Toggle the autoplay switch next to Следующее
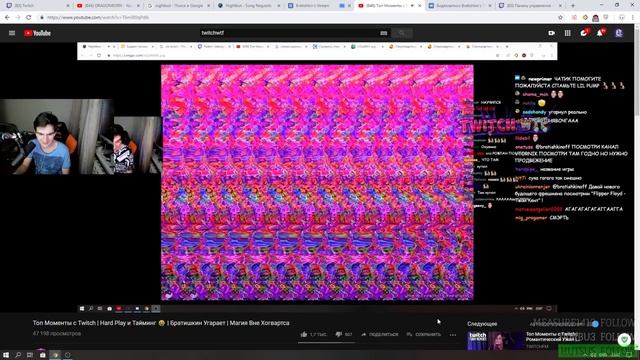This screenshot has width=640, height=360. 594,324
